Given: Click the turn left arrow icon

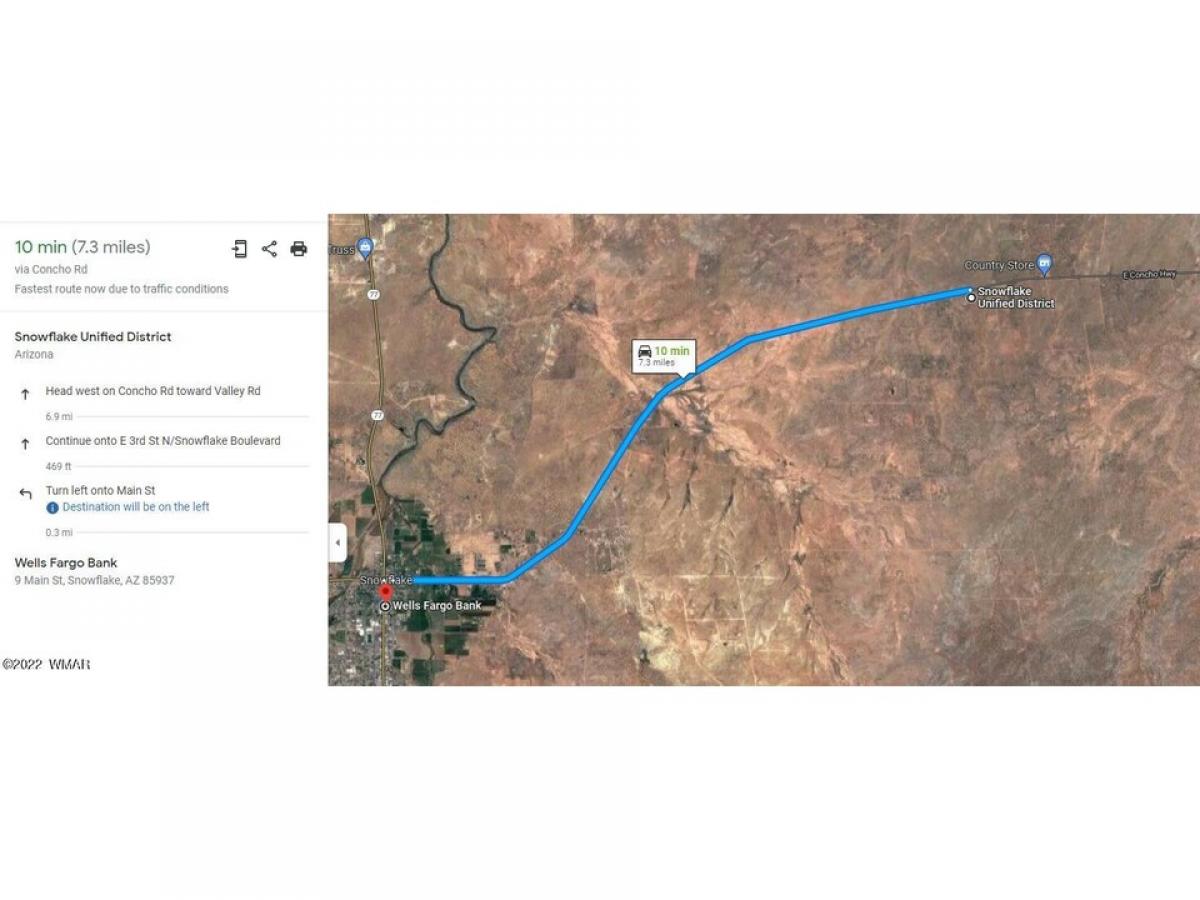Looking at the screenshot, I should click(25, 494).
